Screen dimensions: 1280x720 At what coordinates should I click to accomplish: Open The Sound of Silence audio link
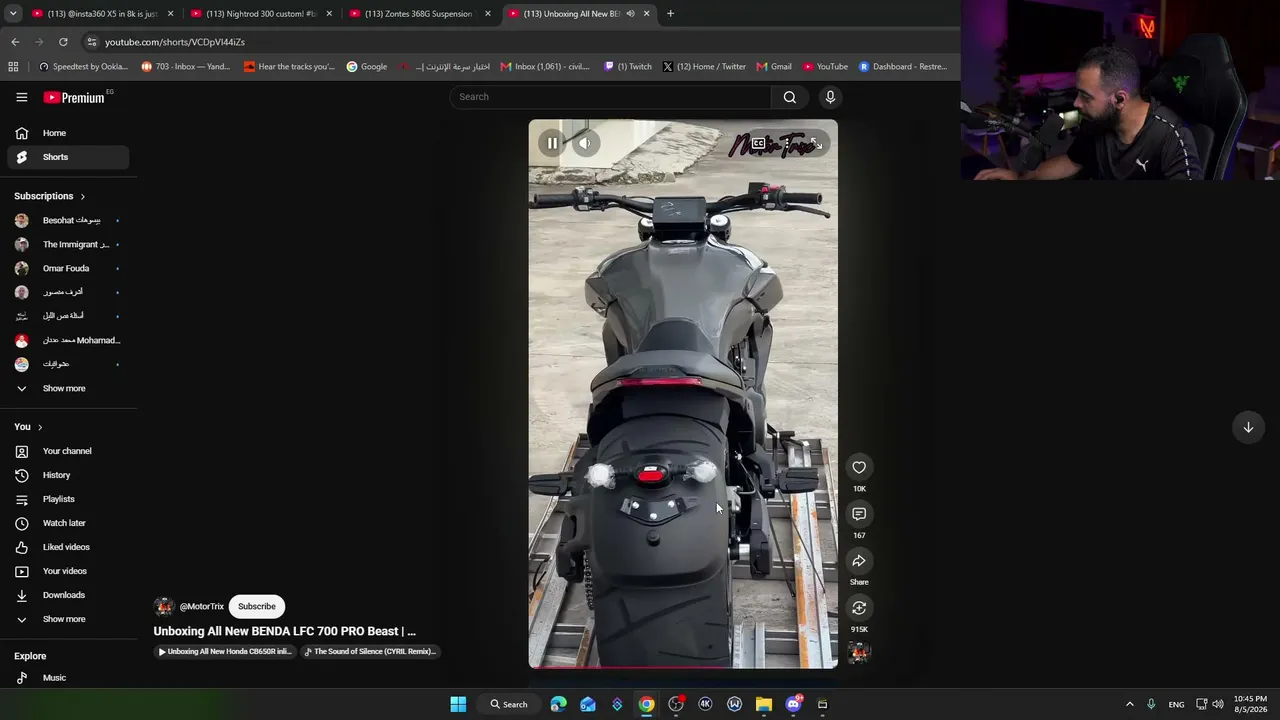(371, 651)
